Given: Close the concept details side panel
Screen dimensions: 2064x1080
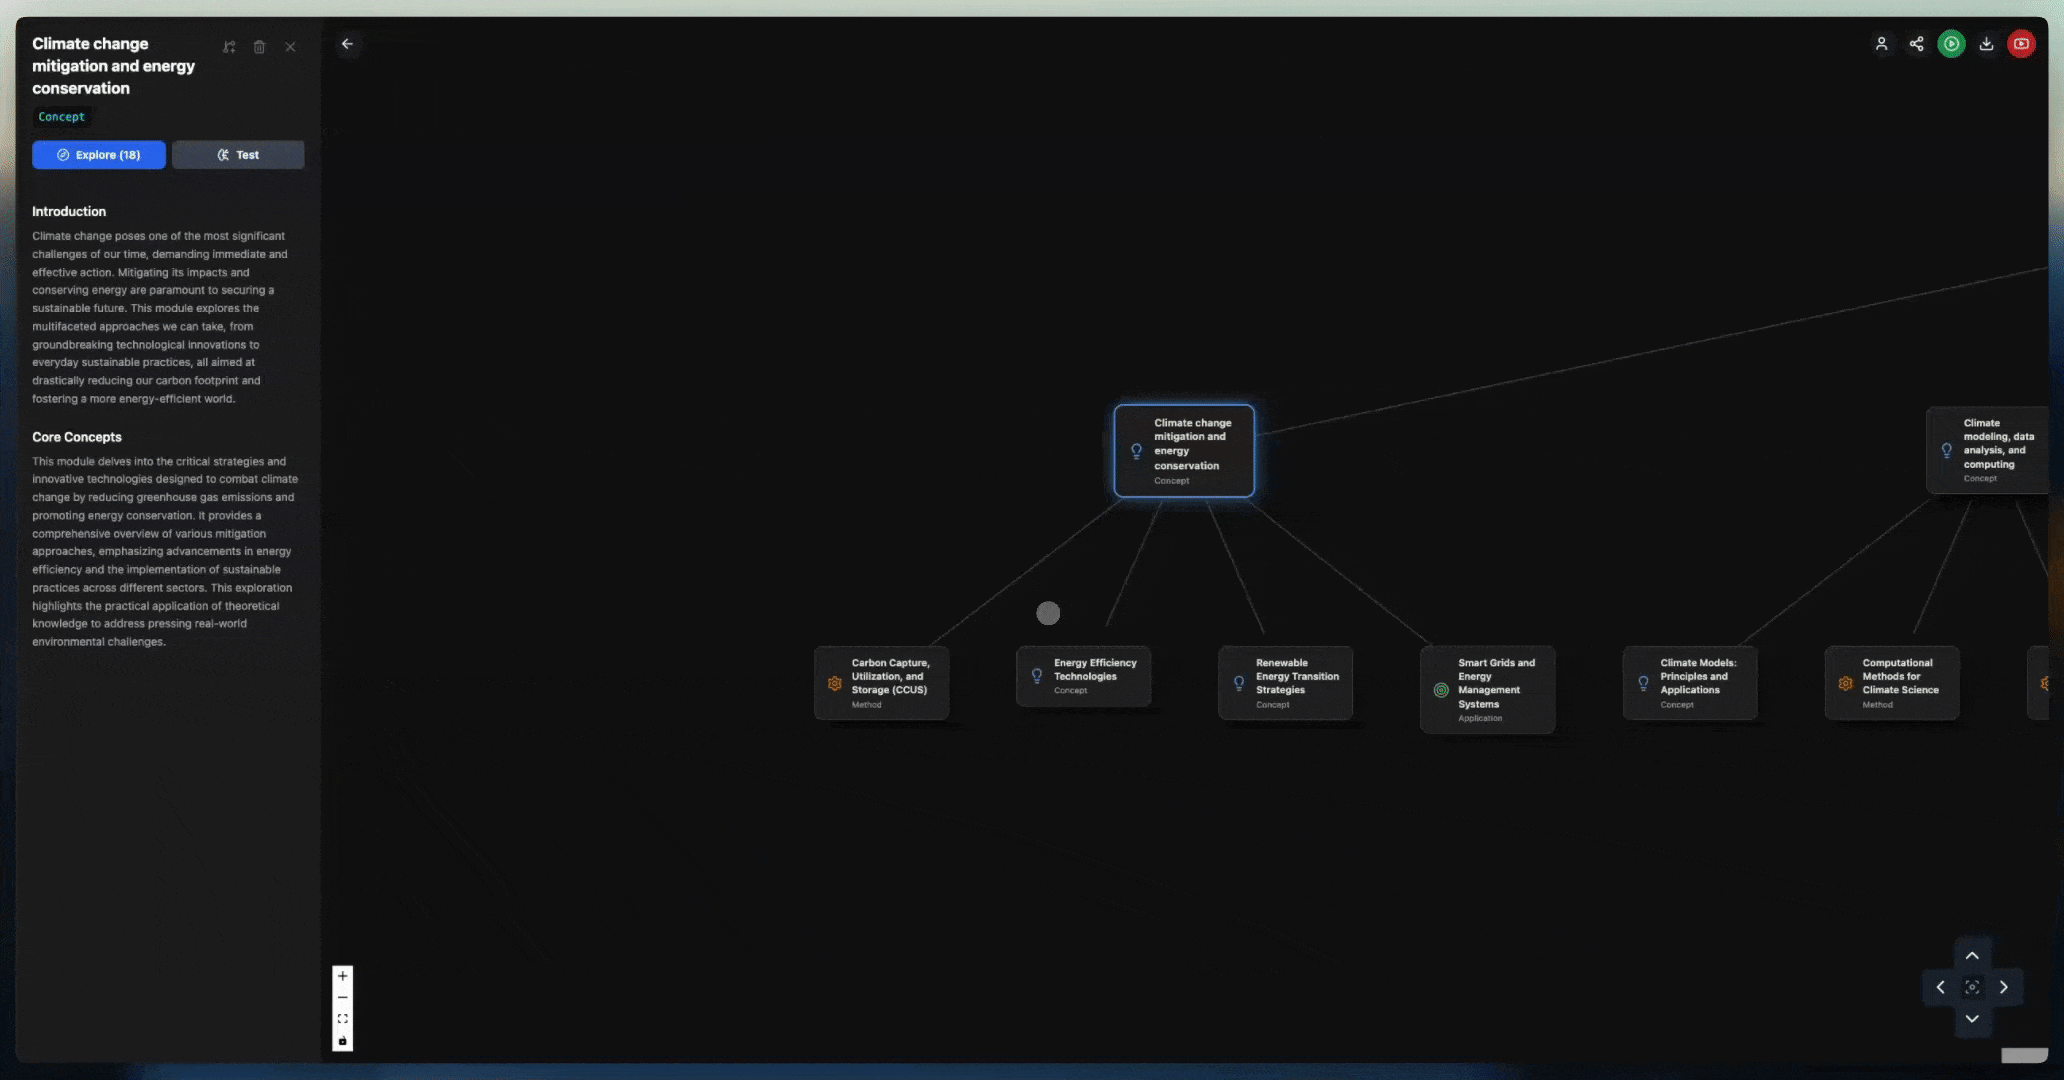Looking at the screenshot, I should (290, 47).
